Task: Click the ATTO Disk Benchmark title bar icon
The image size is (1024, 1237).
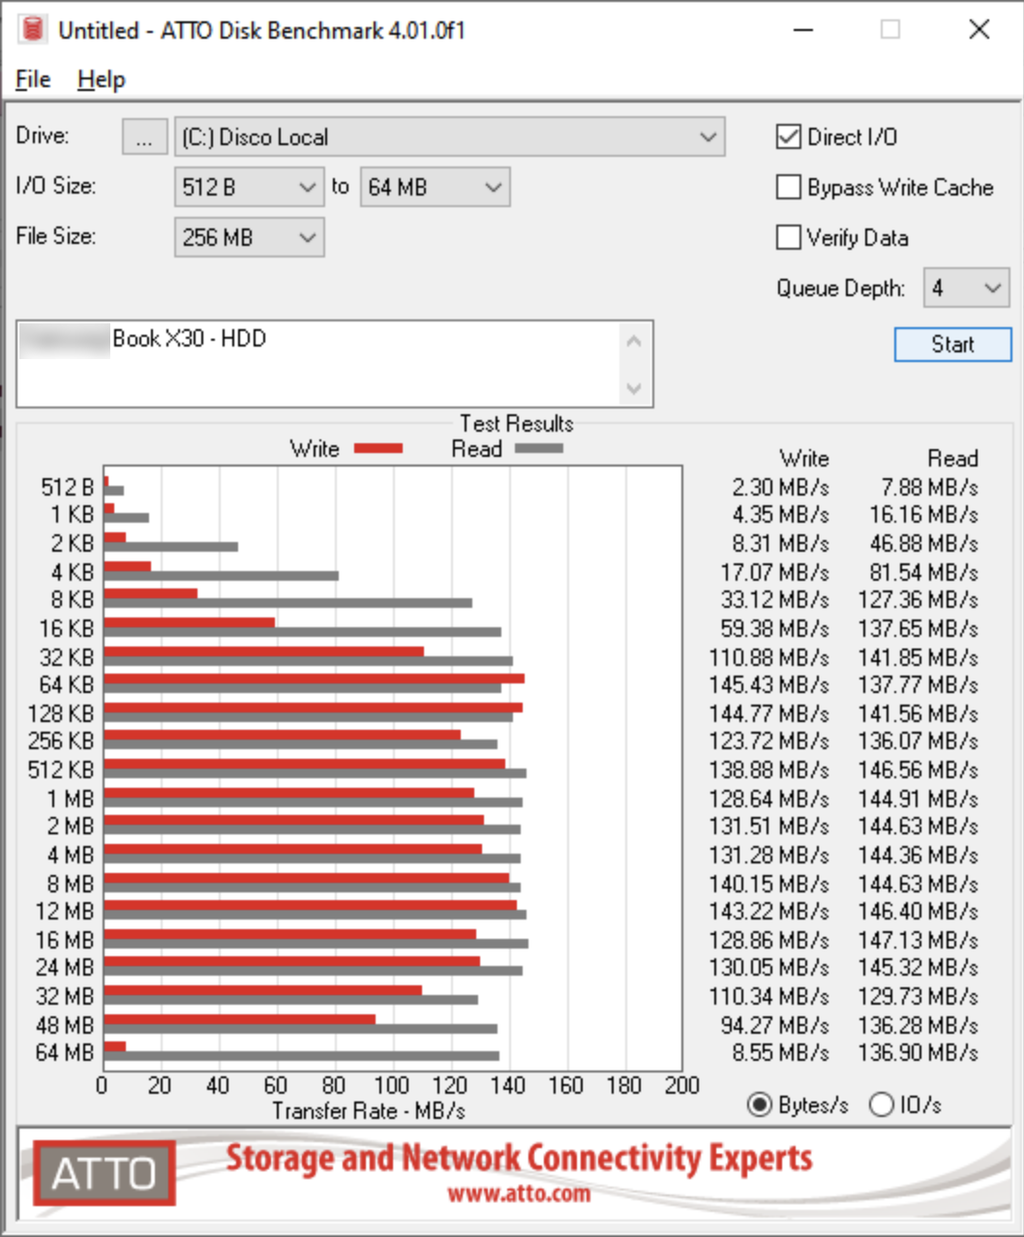Action: point(33,29)
